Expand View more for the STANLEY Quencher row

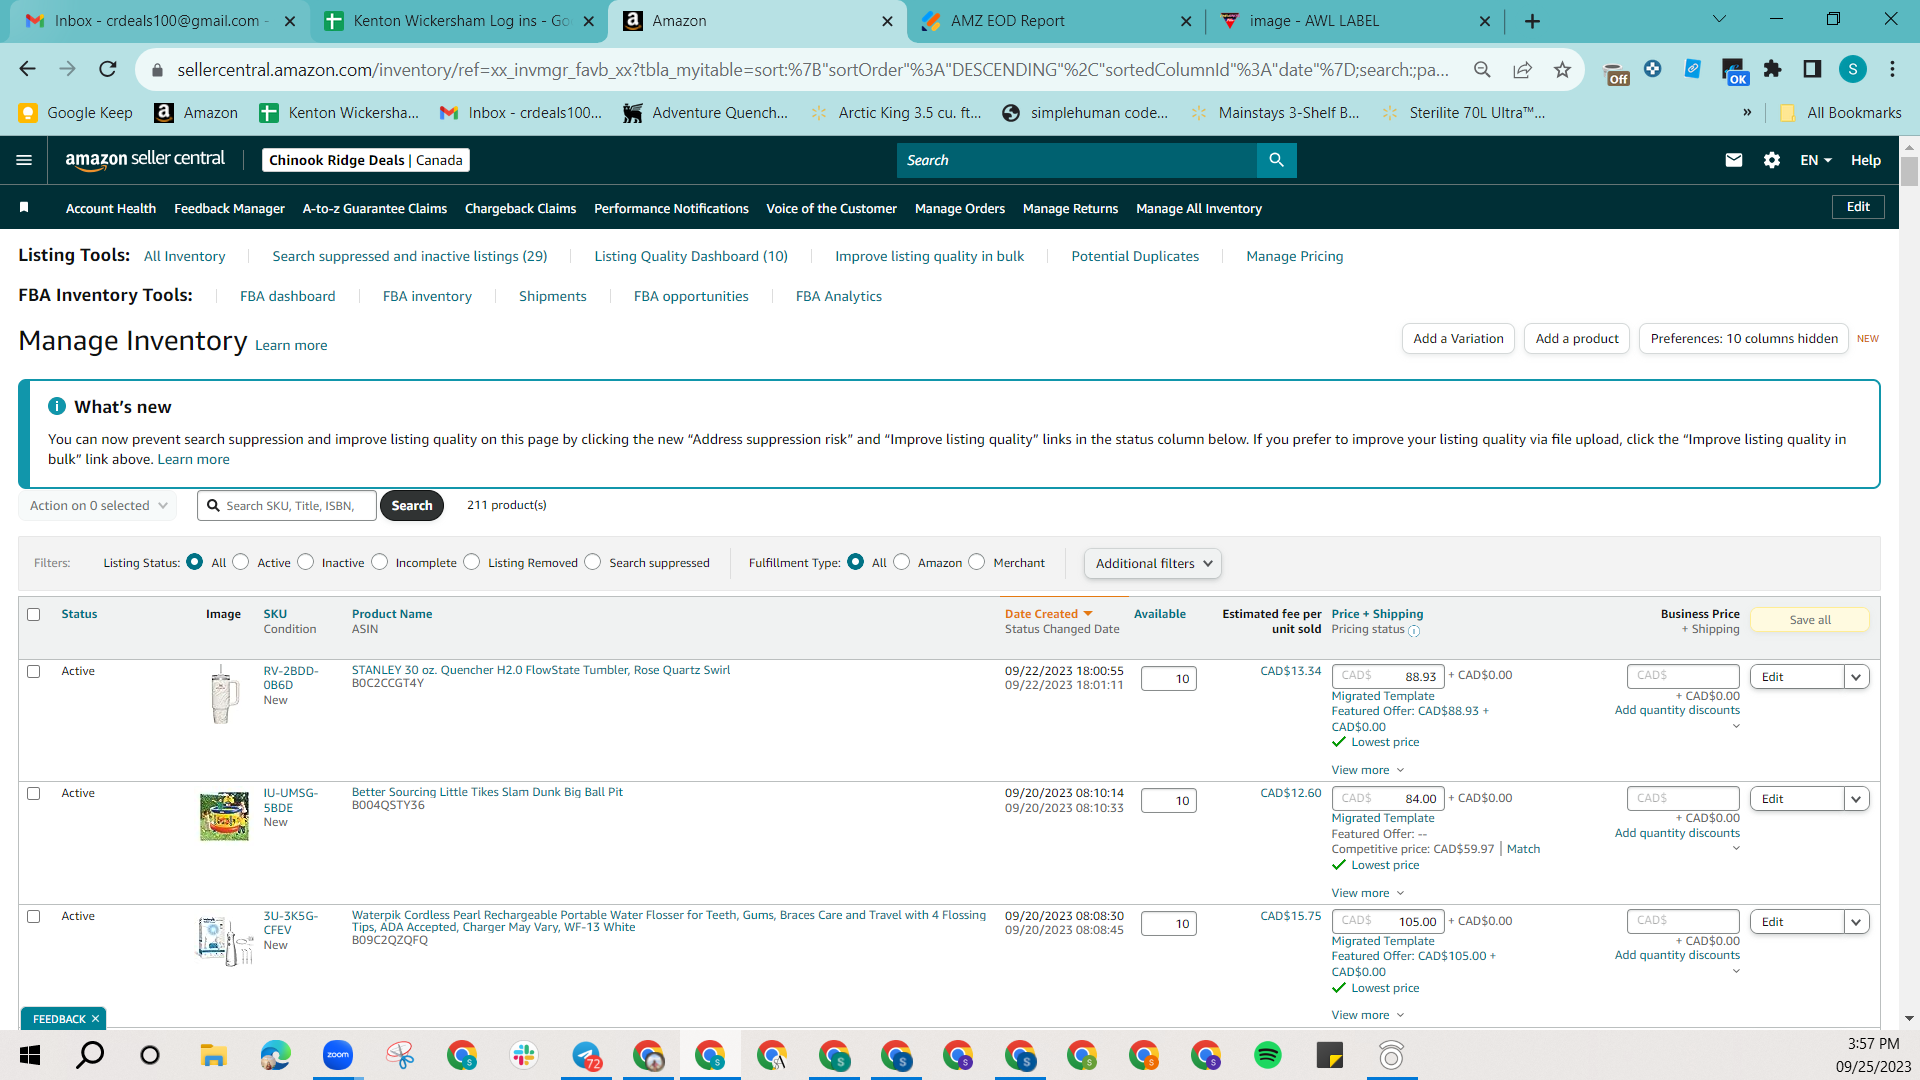tap(1367, 770)
